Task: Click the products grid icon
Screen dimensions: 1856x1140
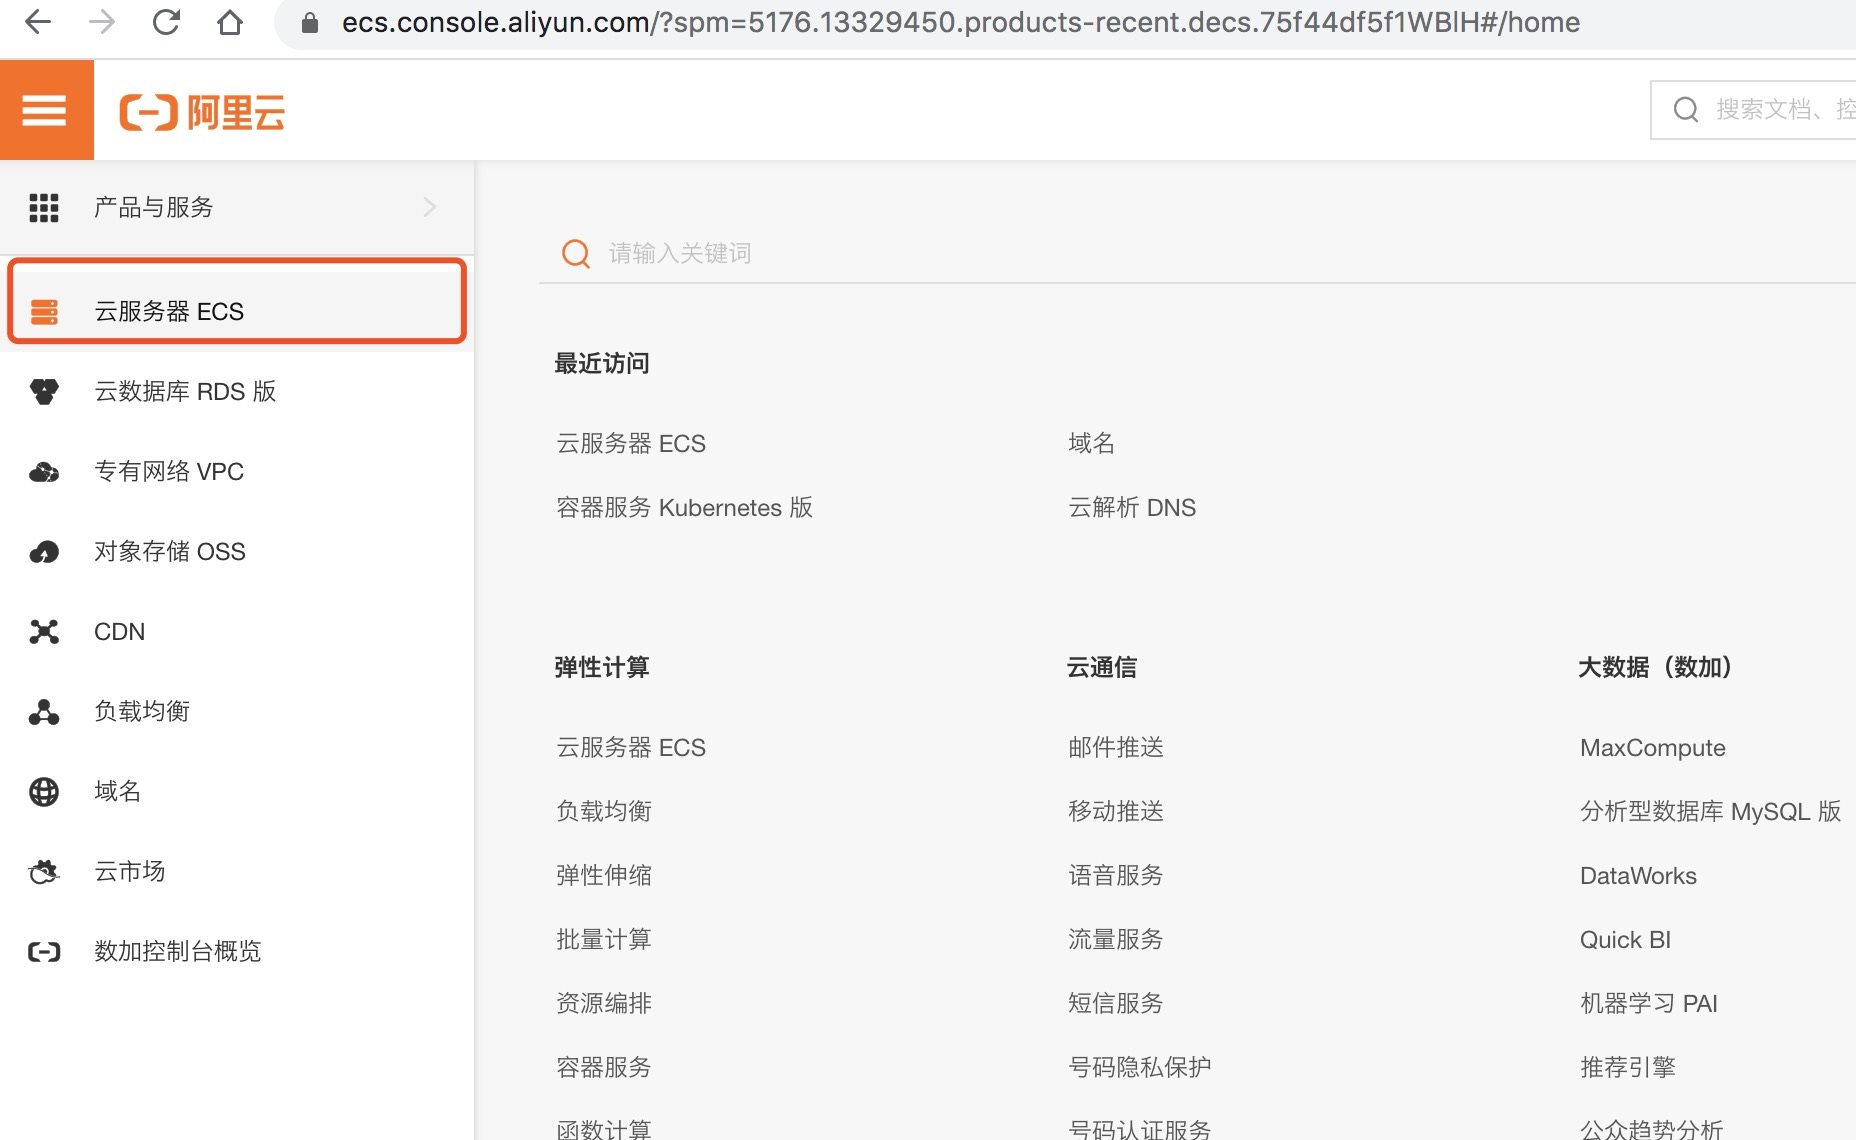Action: (x=44, y=207)
